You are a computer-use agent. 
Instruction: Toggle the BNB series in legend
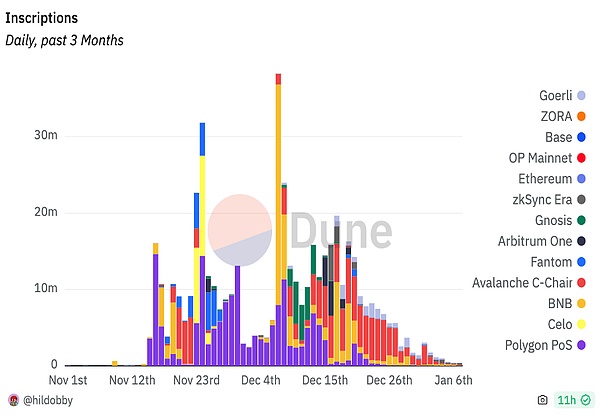558,303
